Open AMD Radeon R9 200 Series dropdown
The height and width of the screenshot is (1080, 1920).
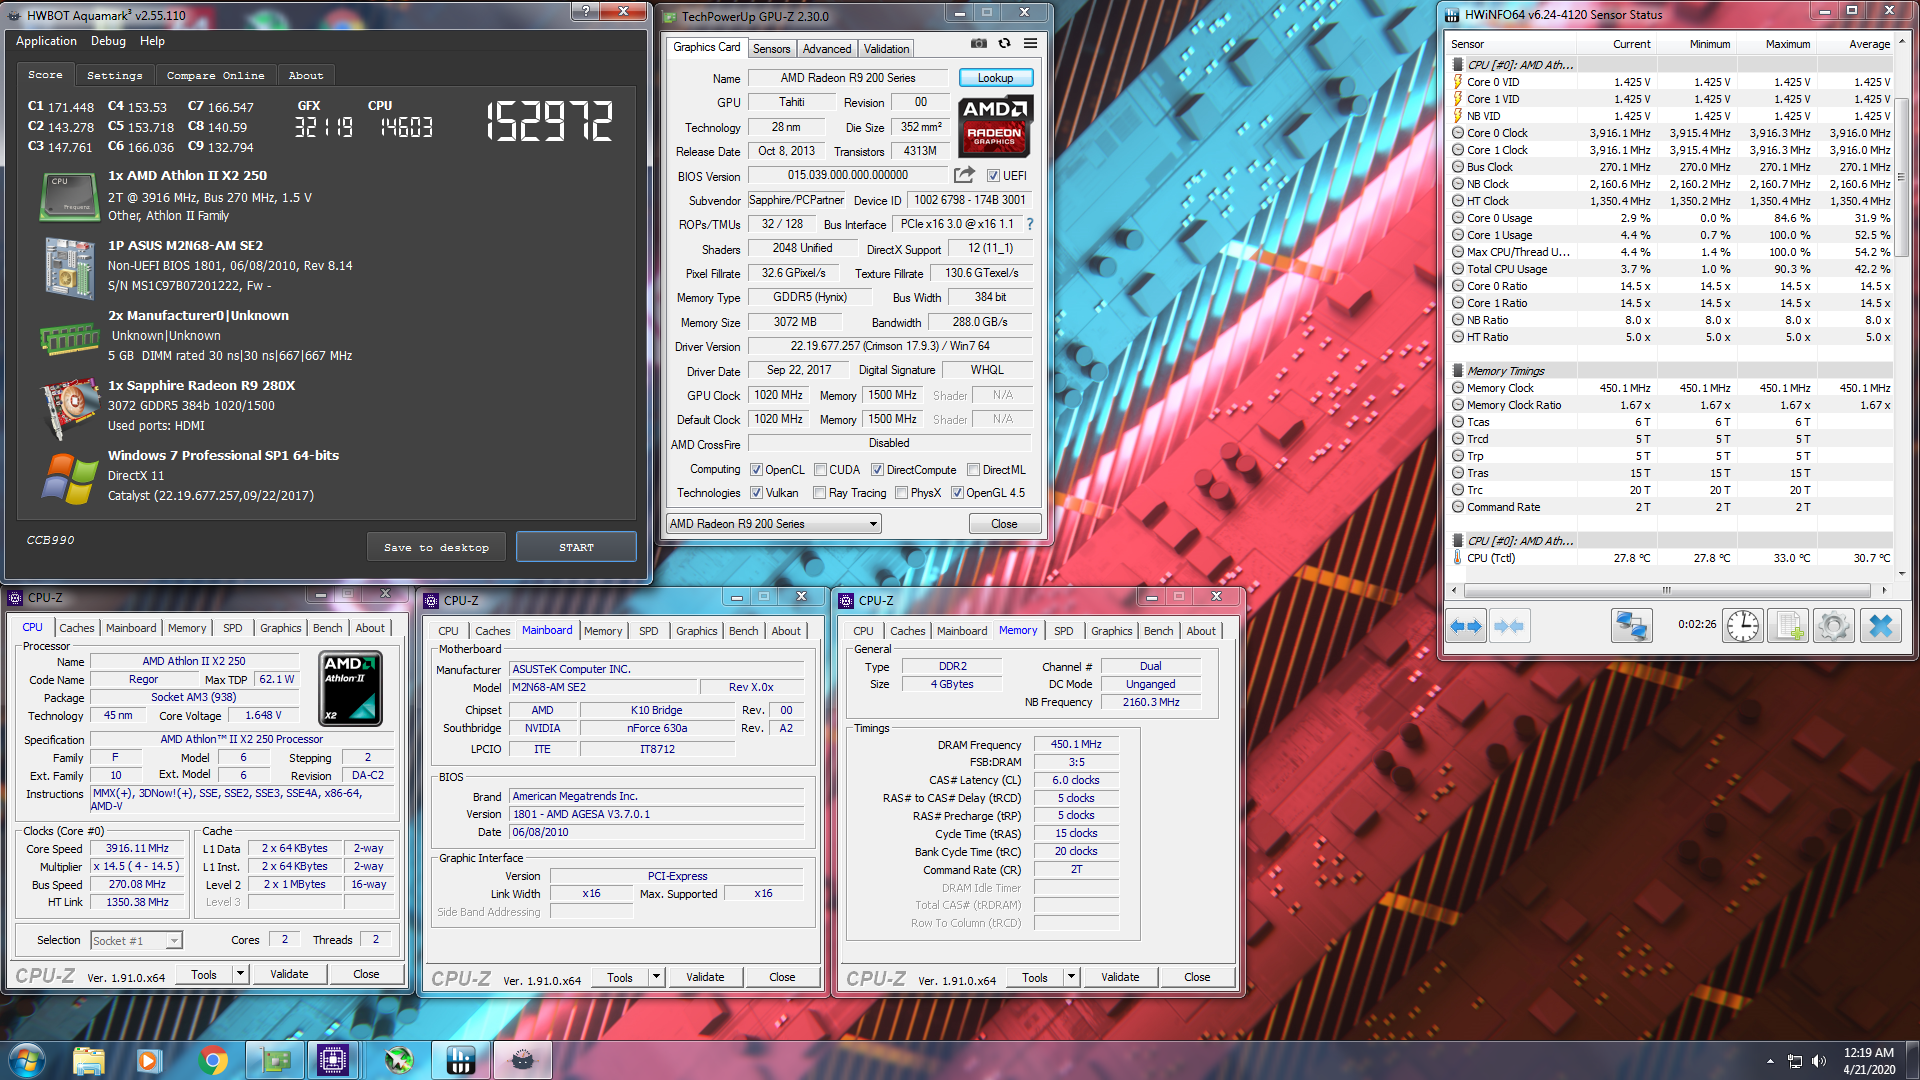[x=774, y=524]
